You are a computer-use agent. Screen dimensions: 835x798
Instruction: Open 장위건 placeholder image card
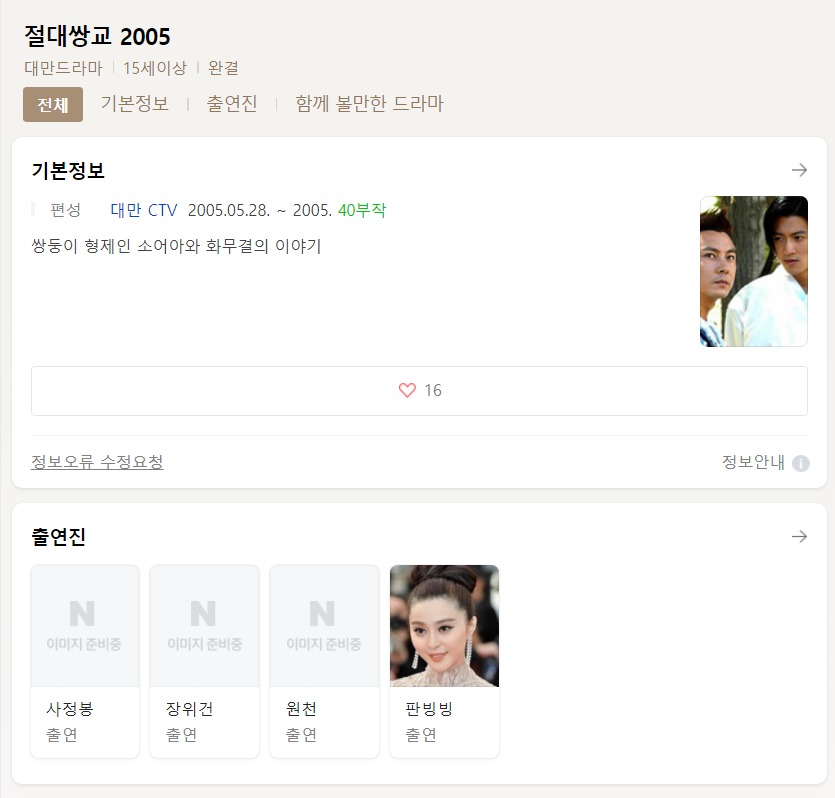click(204, 626)
